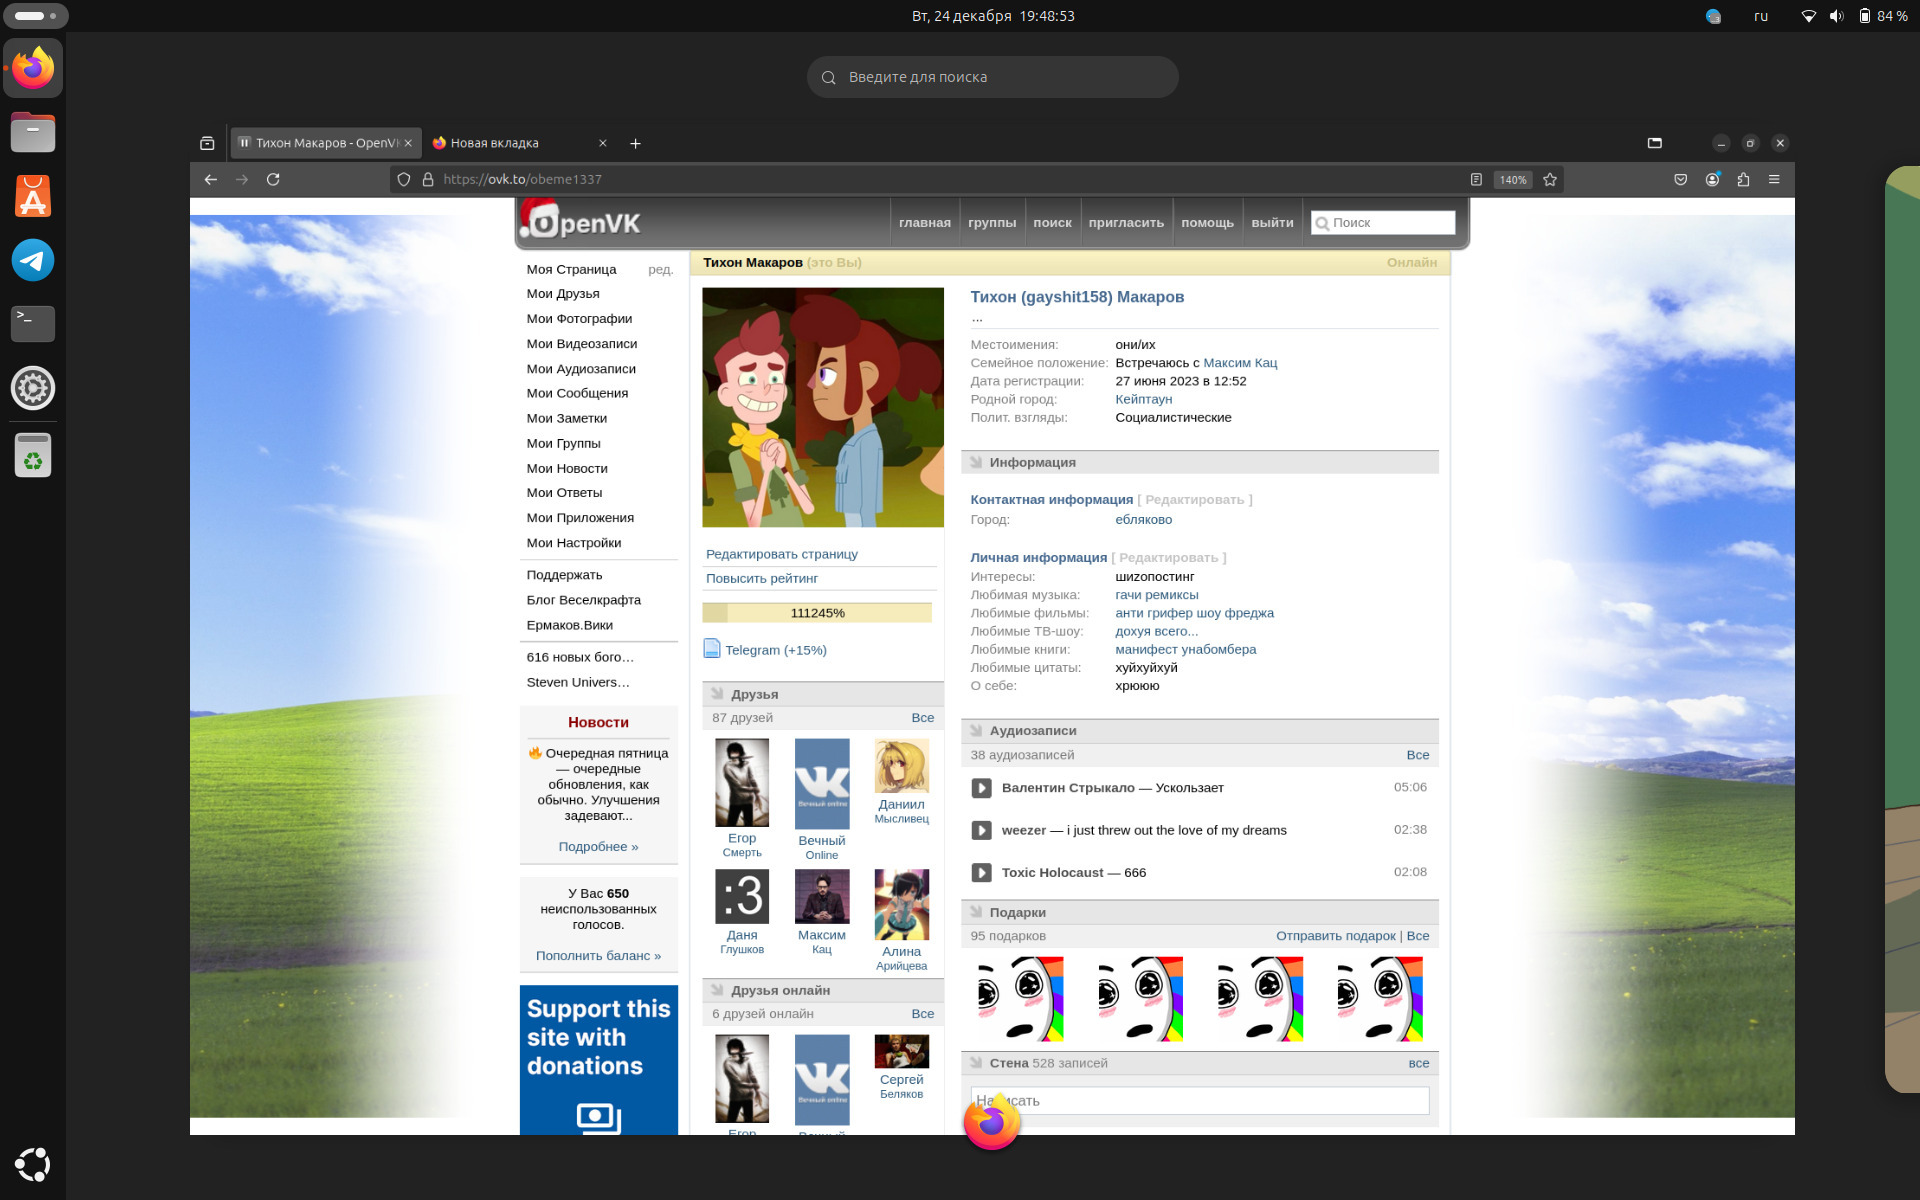Image resolution: width=1920 pixels, height=1200 pixels.
Task: Click the Firefox reload page icon
Action: 273,179
